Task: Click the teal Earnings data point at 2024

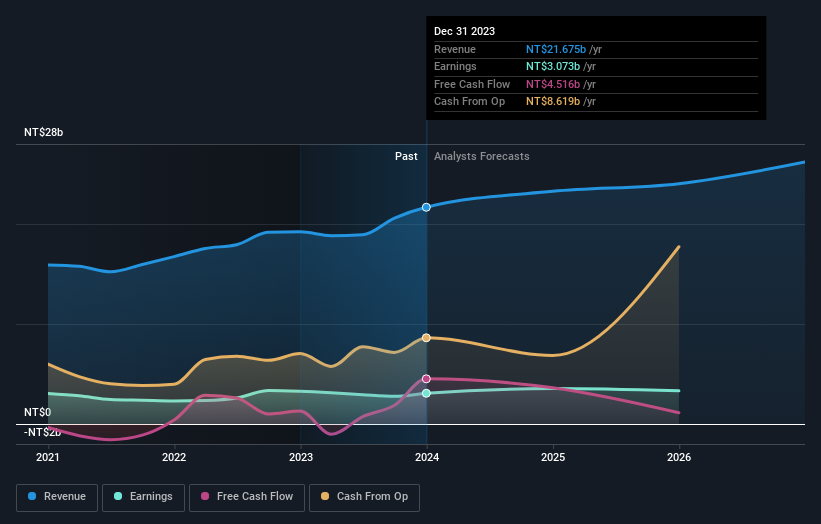Action: coord(426,393)
